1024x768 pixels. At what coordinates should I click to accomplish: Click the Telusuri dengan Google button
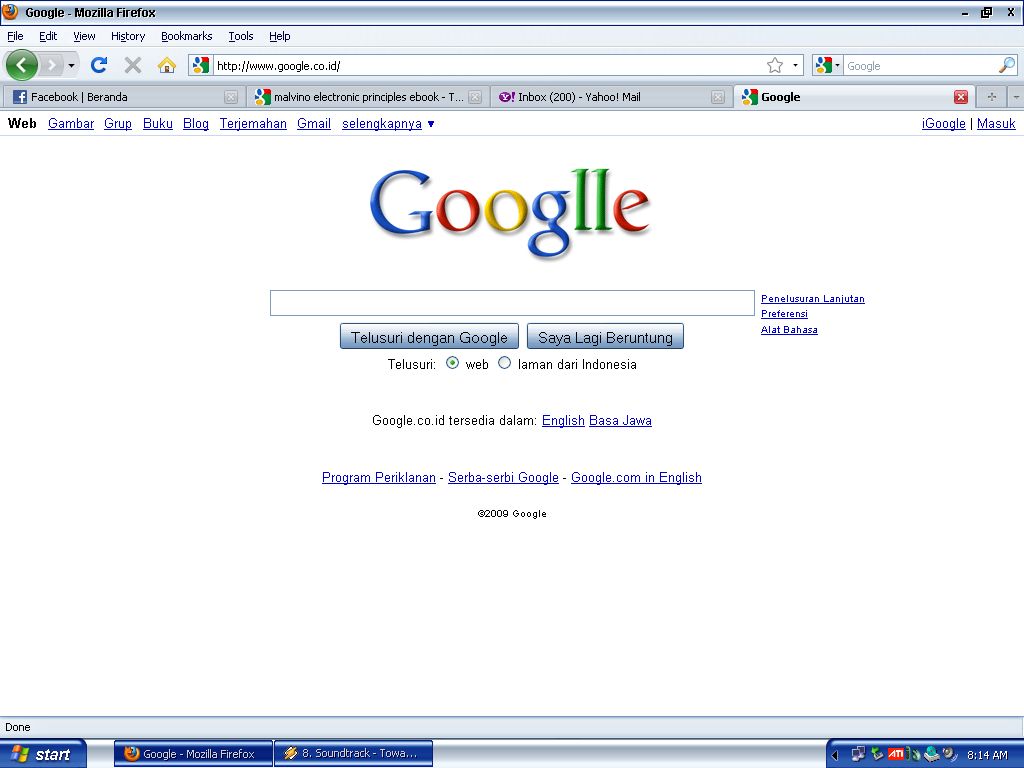coord(429,337)
